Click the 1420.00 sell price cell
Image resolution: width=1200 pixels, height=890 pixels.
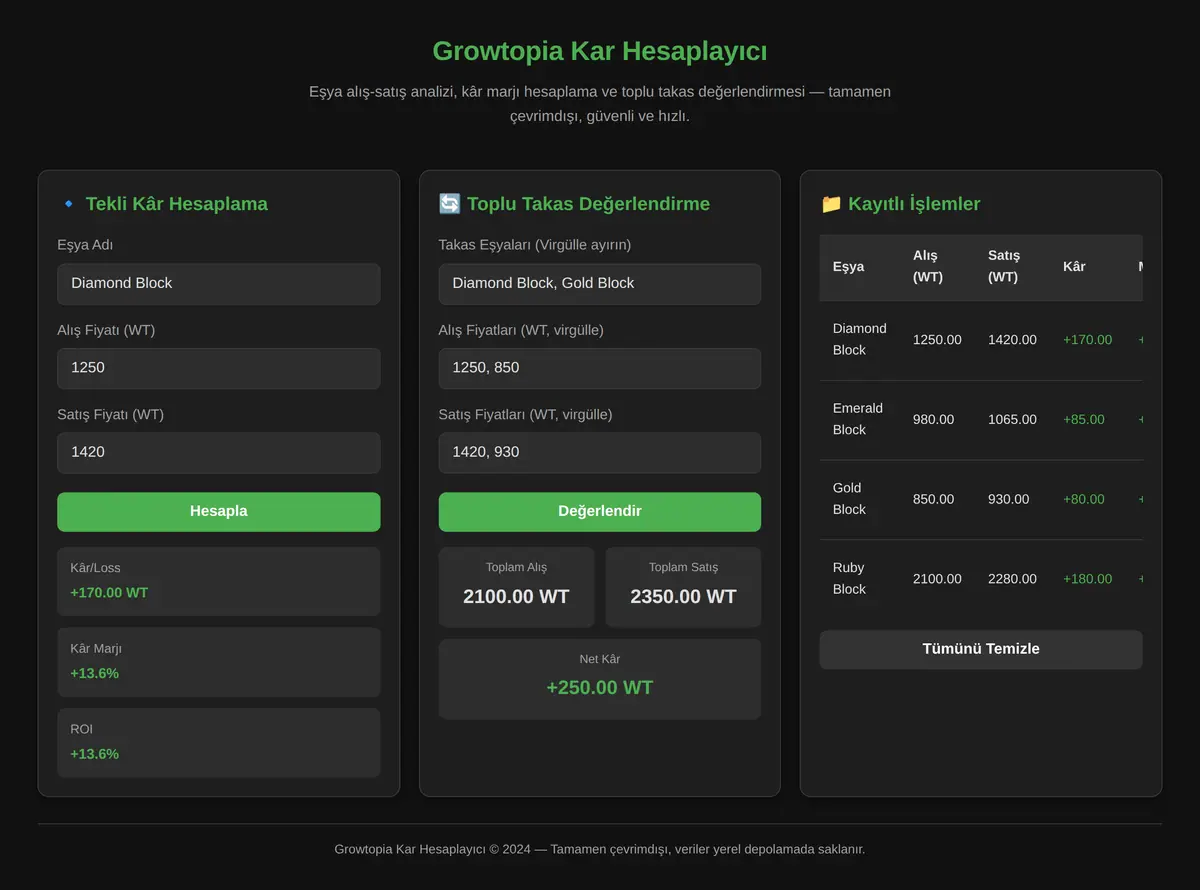click(x=1012, y=340)
